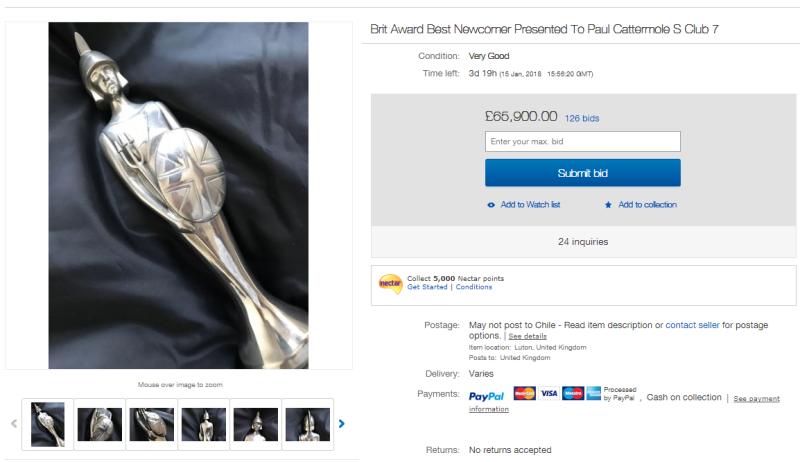The height and width of the screenshot is (462, 800).
Task: Show next thumbnails with right arrow
Action: click(342, 423)
